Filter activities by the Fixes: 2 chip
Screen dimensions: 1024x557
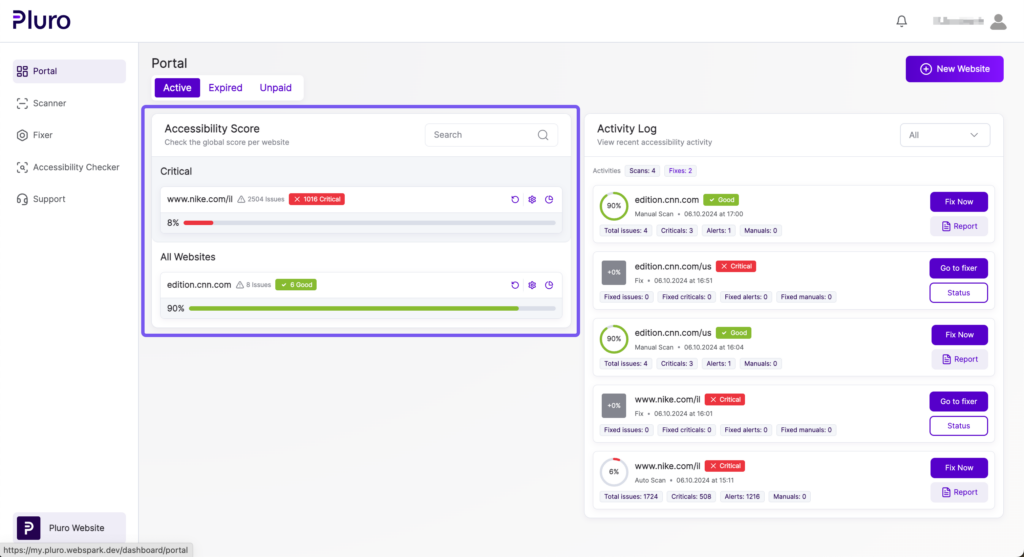[680, 171]
